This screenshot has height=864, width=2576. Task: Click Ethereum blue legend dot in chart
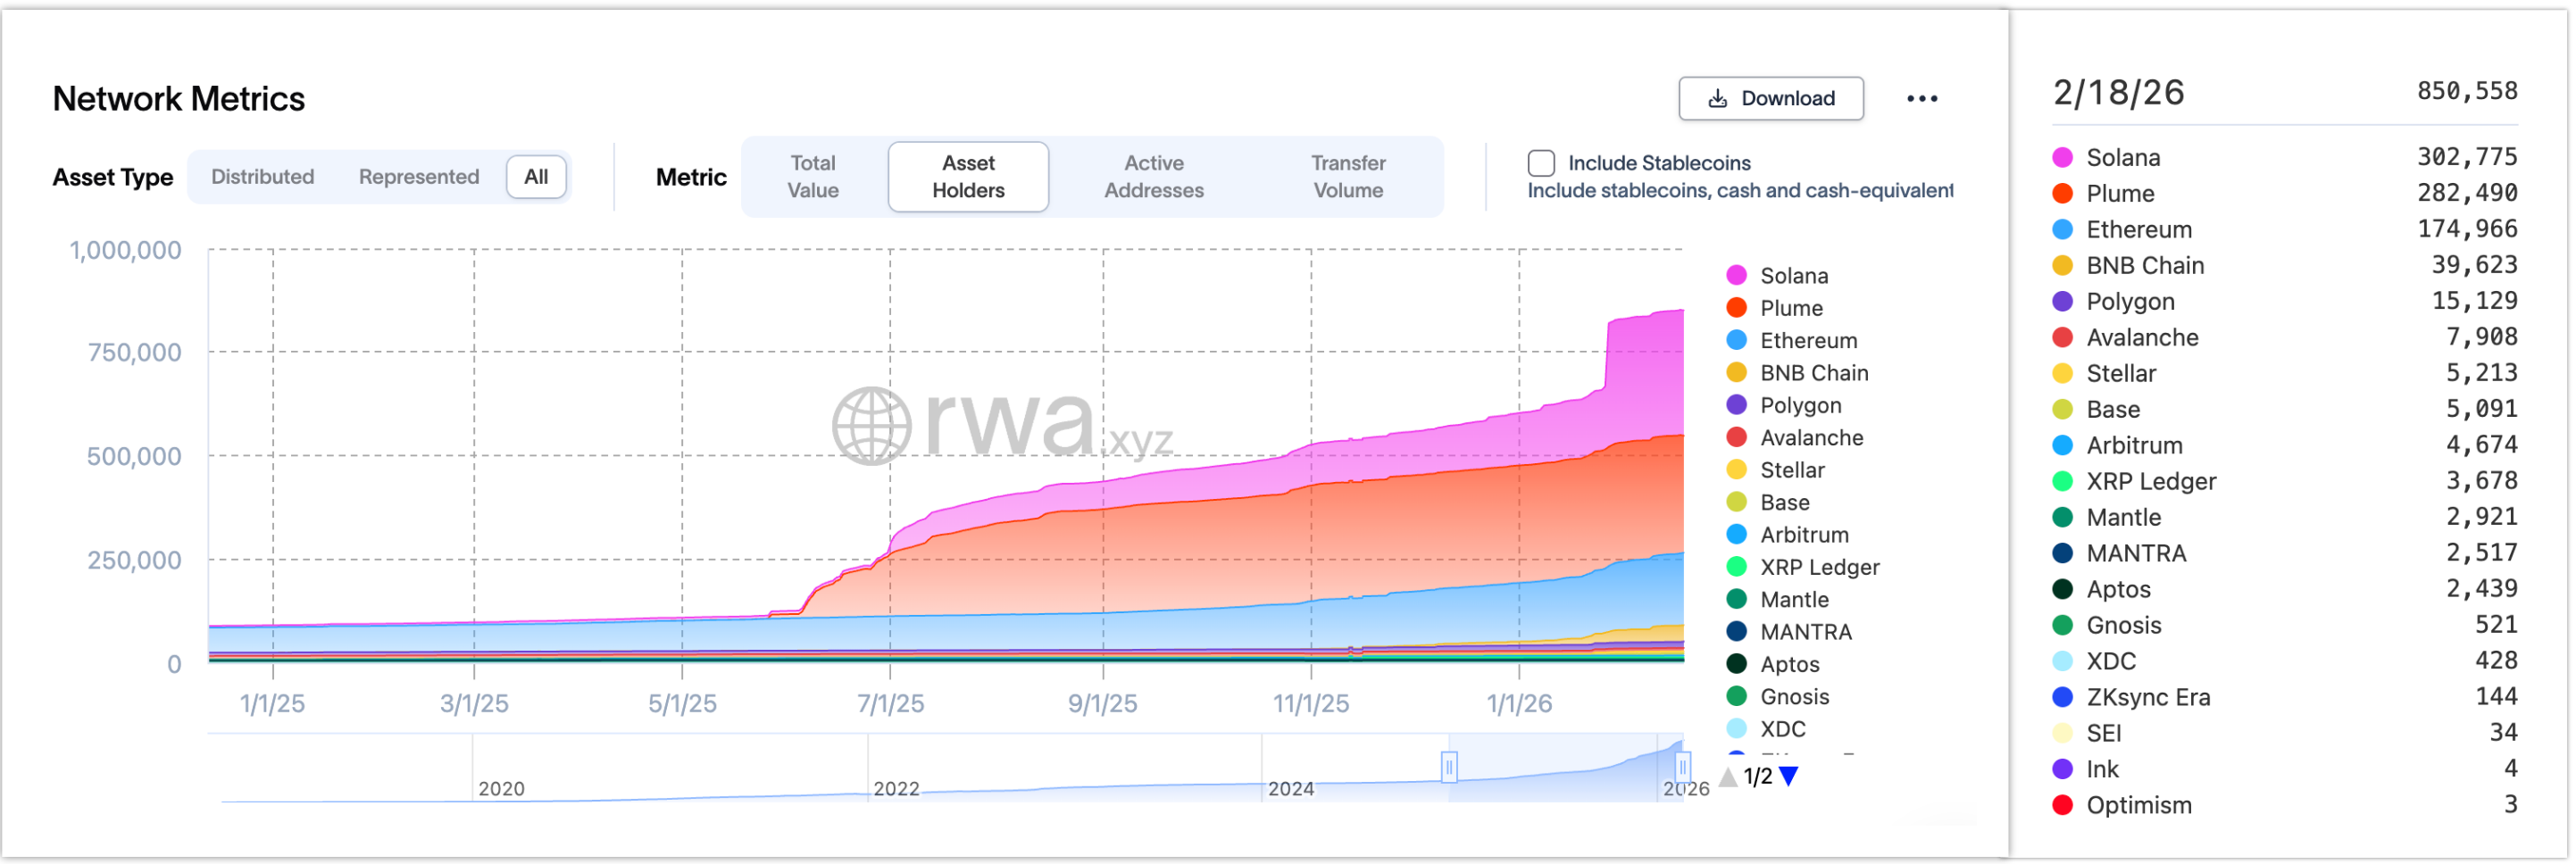(1737, 341)
